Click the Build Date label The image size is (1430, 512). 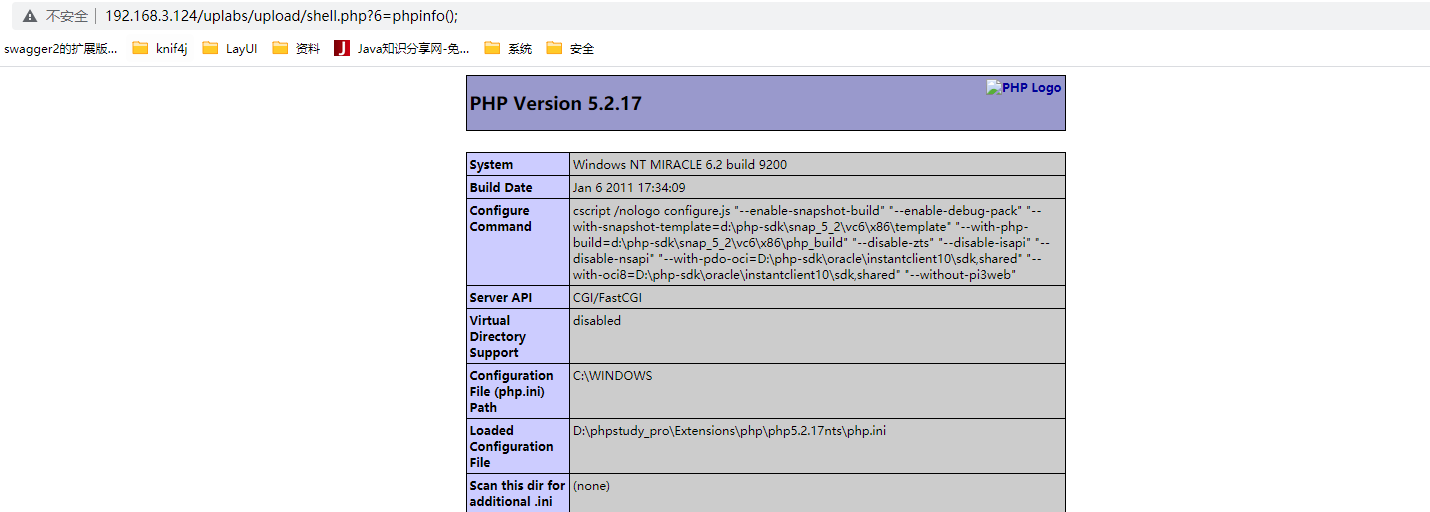[x=501, y=187]
